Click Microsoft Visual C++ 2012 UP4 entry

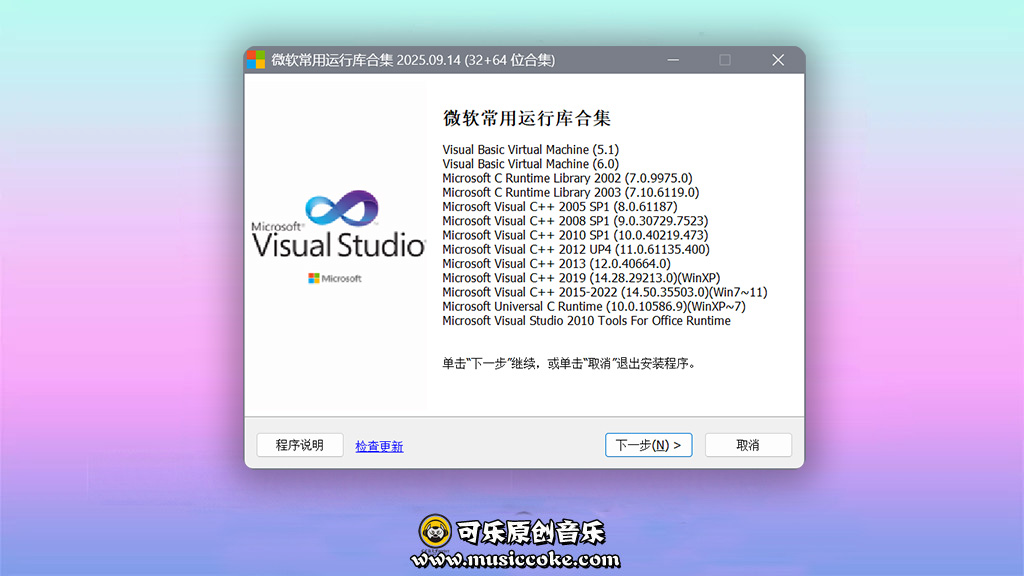click(576, 249)
